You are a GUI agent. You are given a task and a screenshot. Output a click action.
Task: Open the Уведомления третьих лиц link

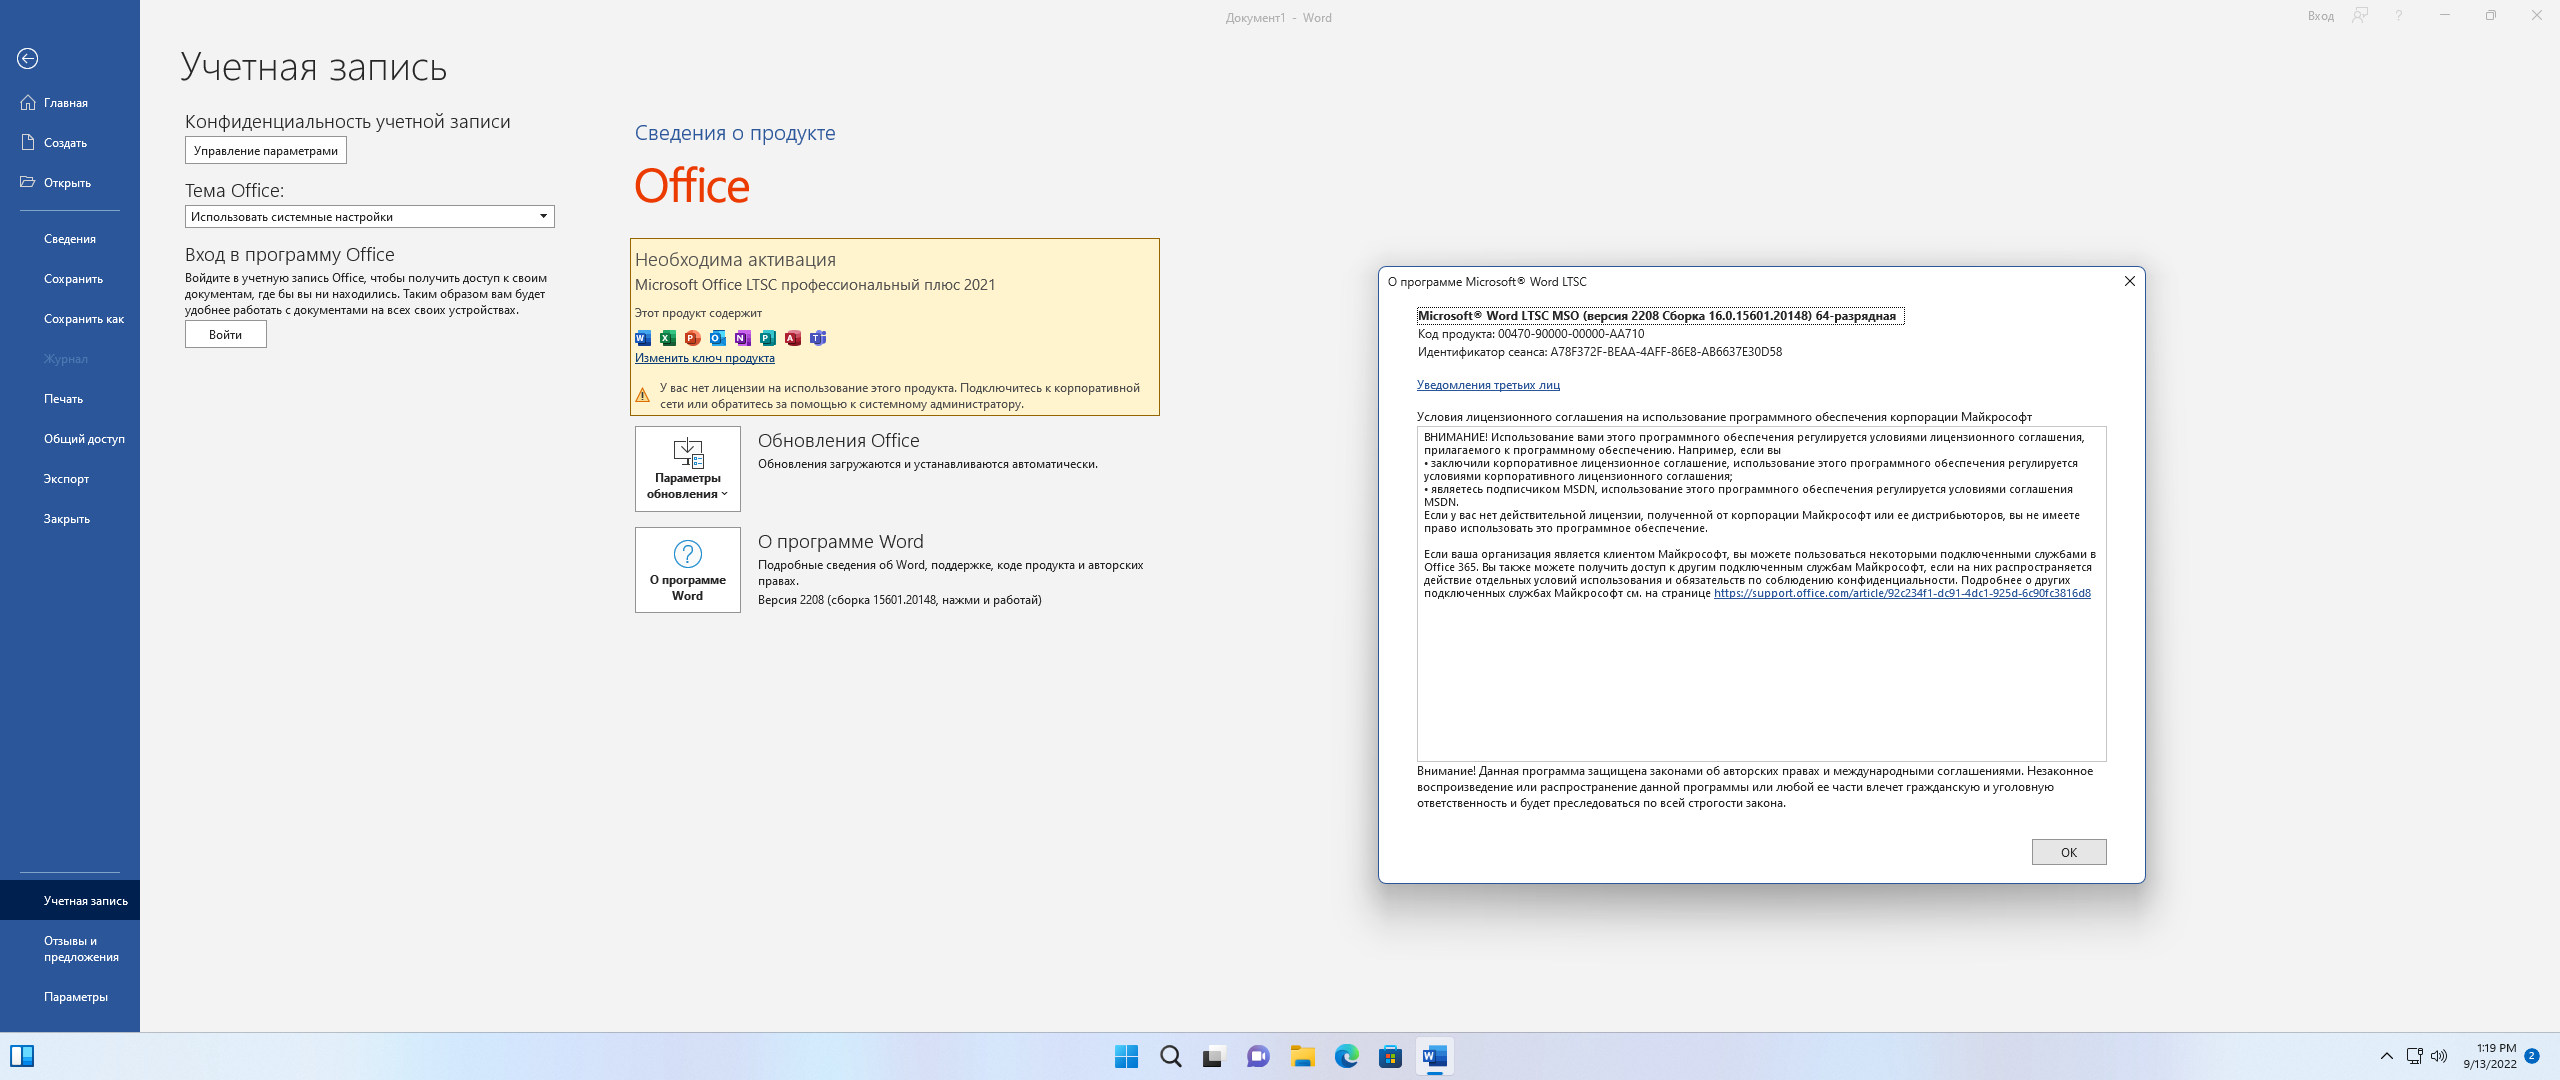click(x=1488, y=385)
